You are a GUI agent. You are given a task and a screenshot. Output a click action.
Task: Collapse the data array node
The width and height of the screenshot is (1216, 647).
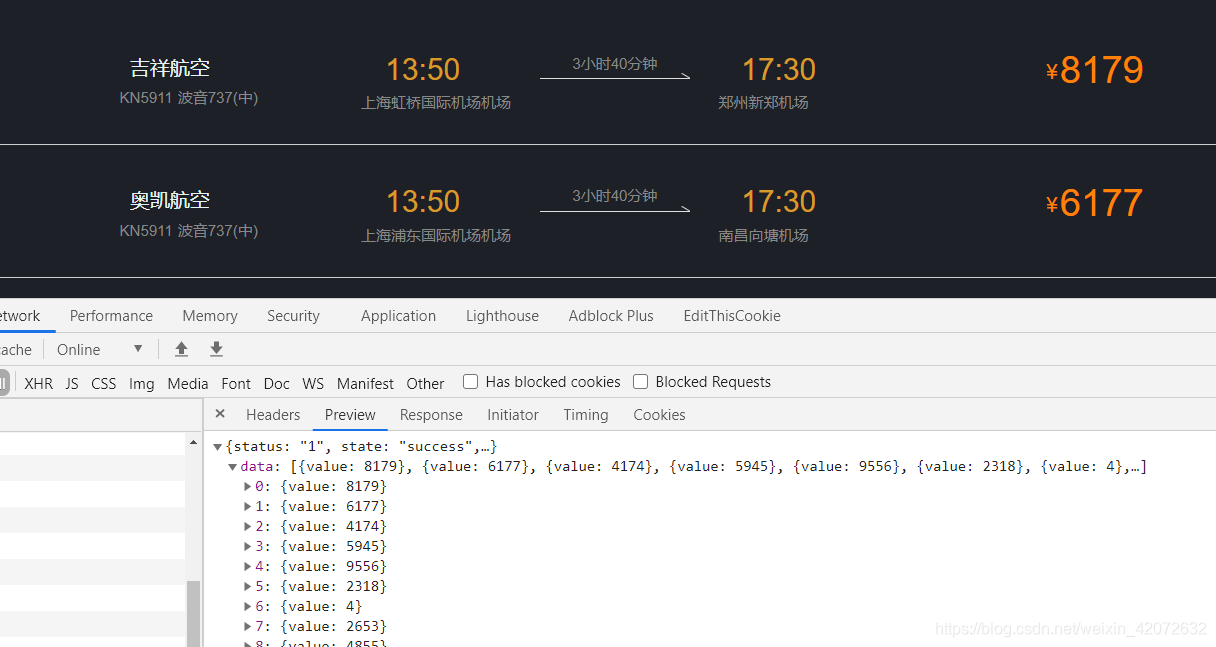(233, 467)
